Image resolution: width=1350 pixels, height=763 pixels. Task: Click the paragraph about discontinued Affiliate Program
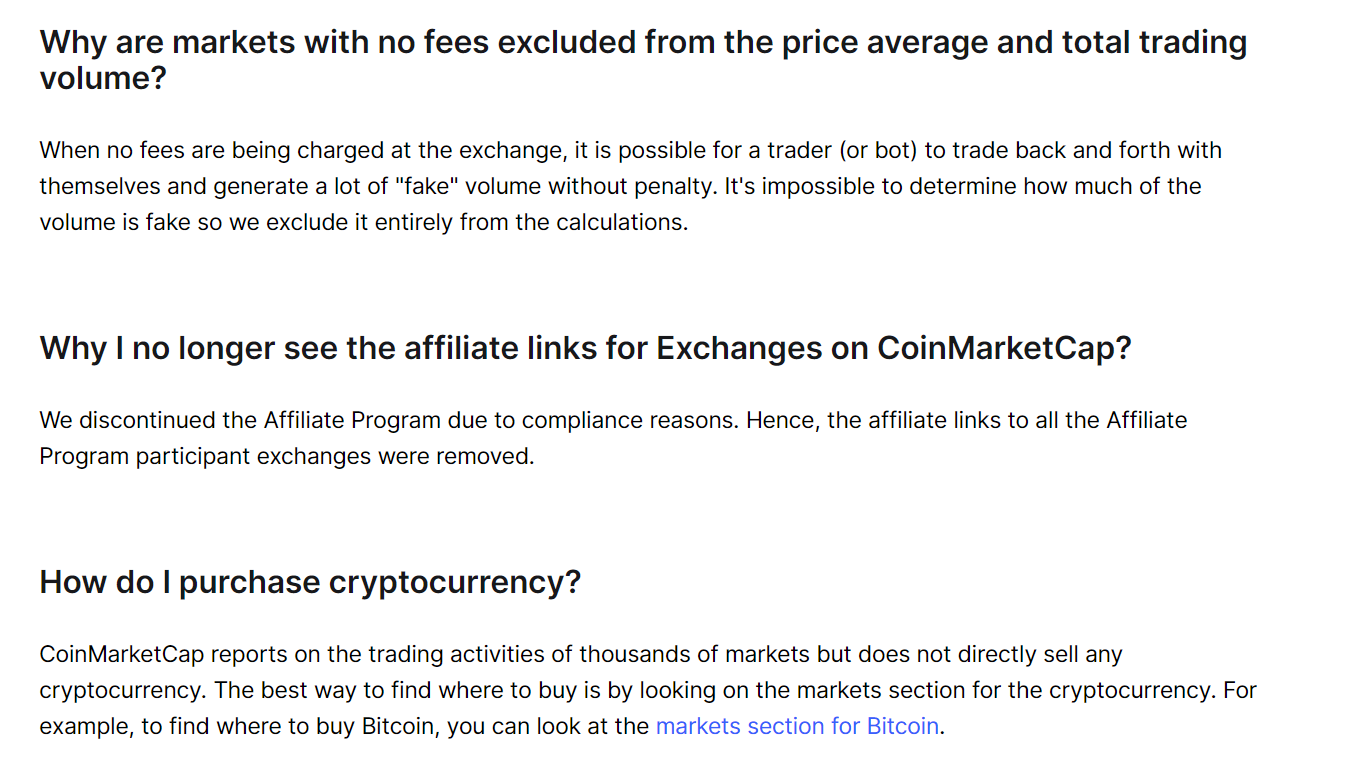click(613, 438)
